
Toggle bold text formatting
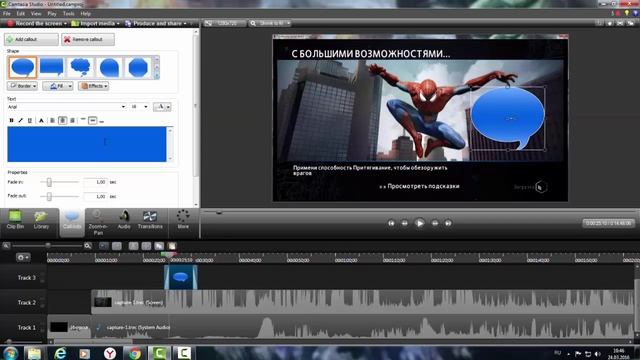tap(11, 120)
